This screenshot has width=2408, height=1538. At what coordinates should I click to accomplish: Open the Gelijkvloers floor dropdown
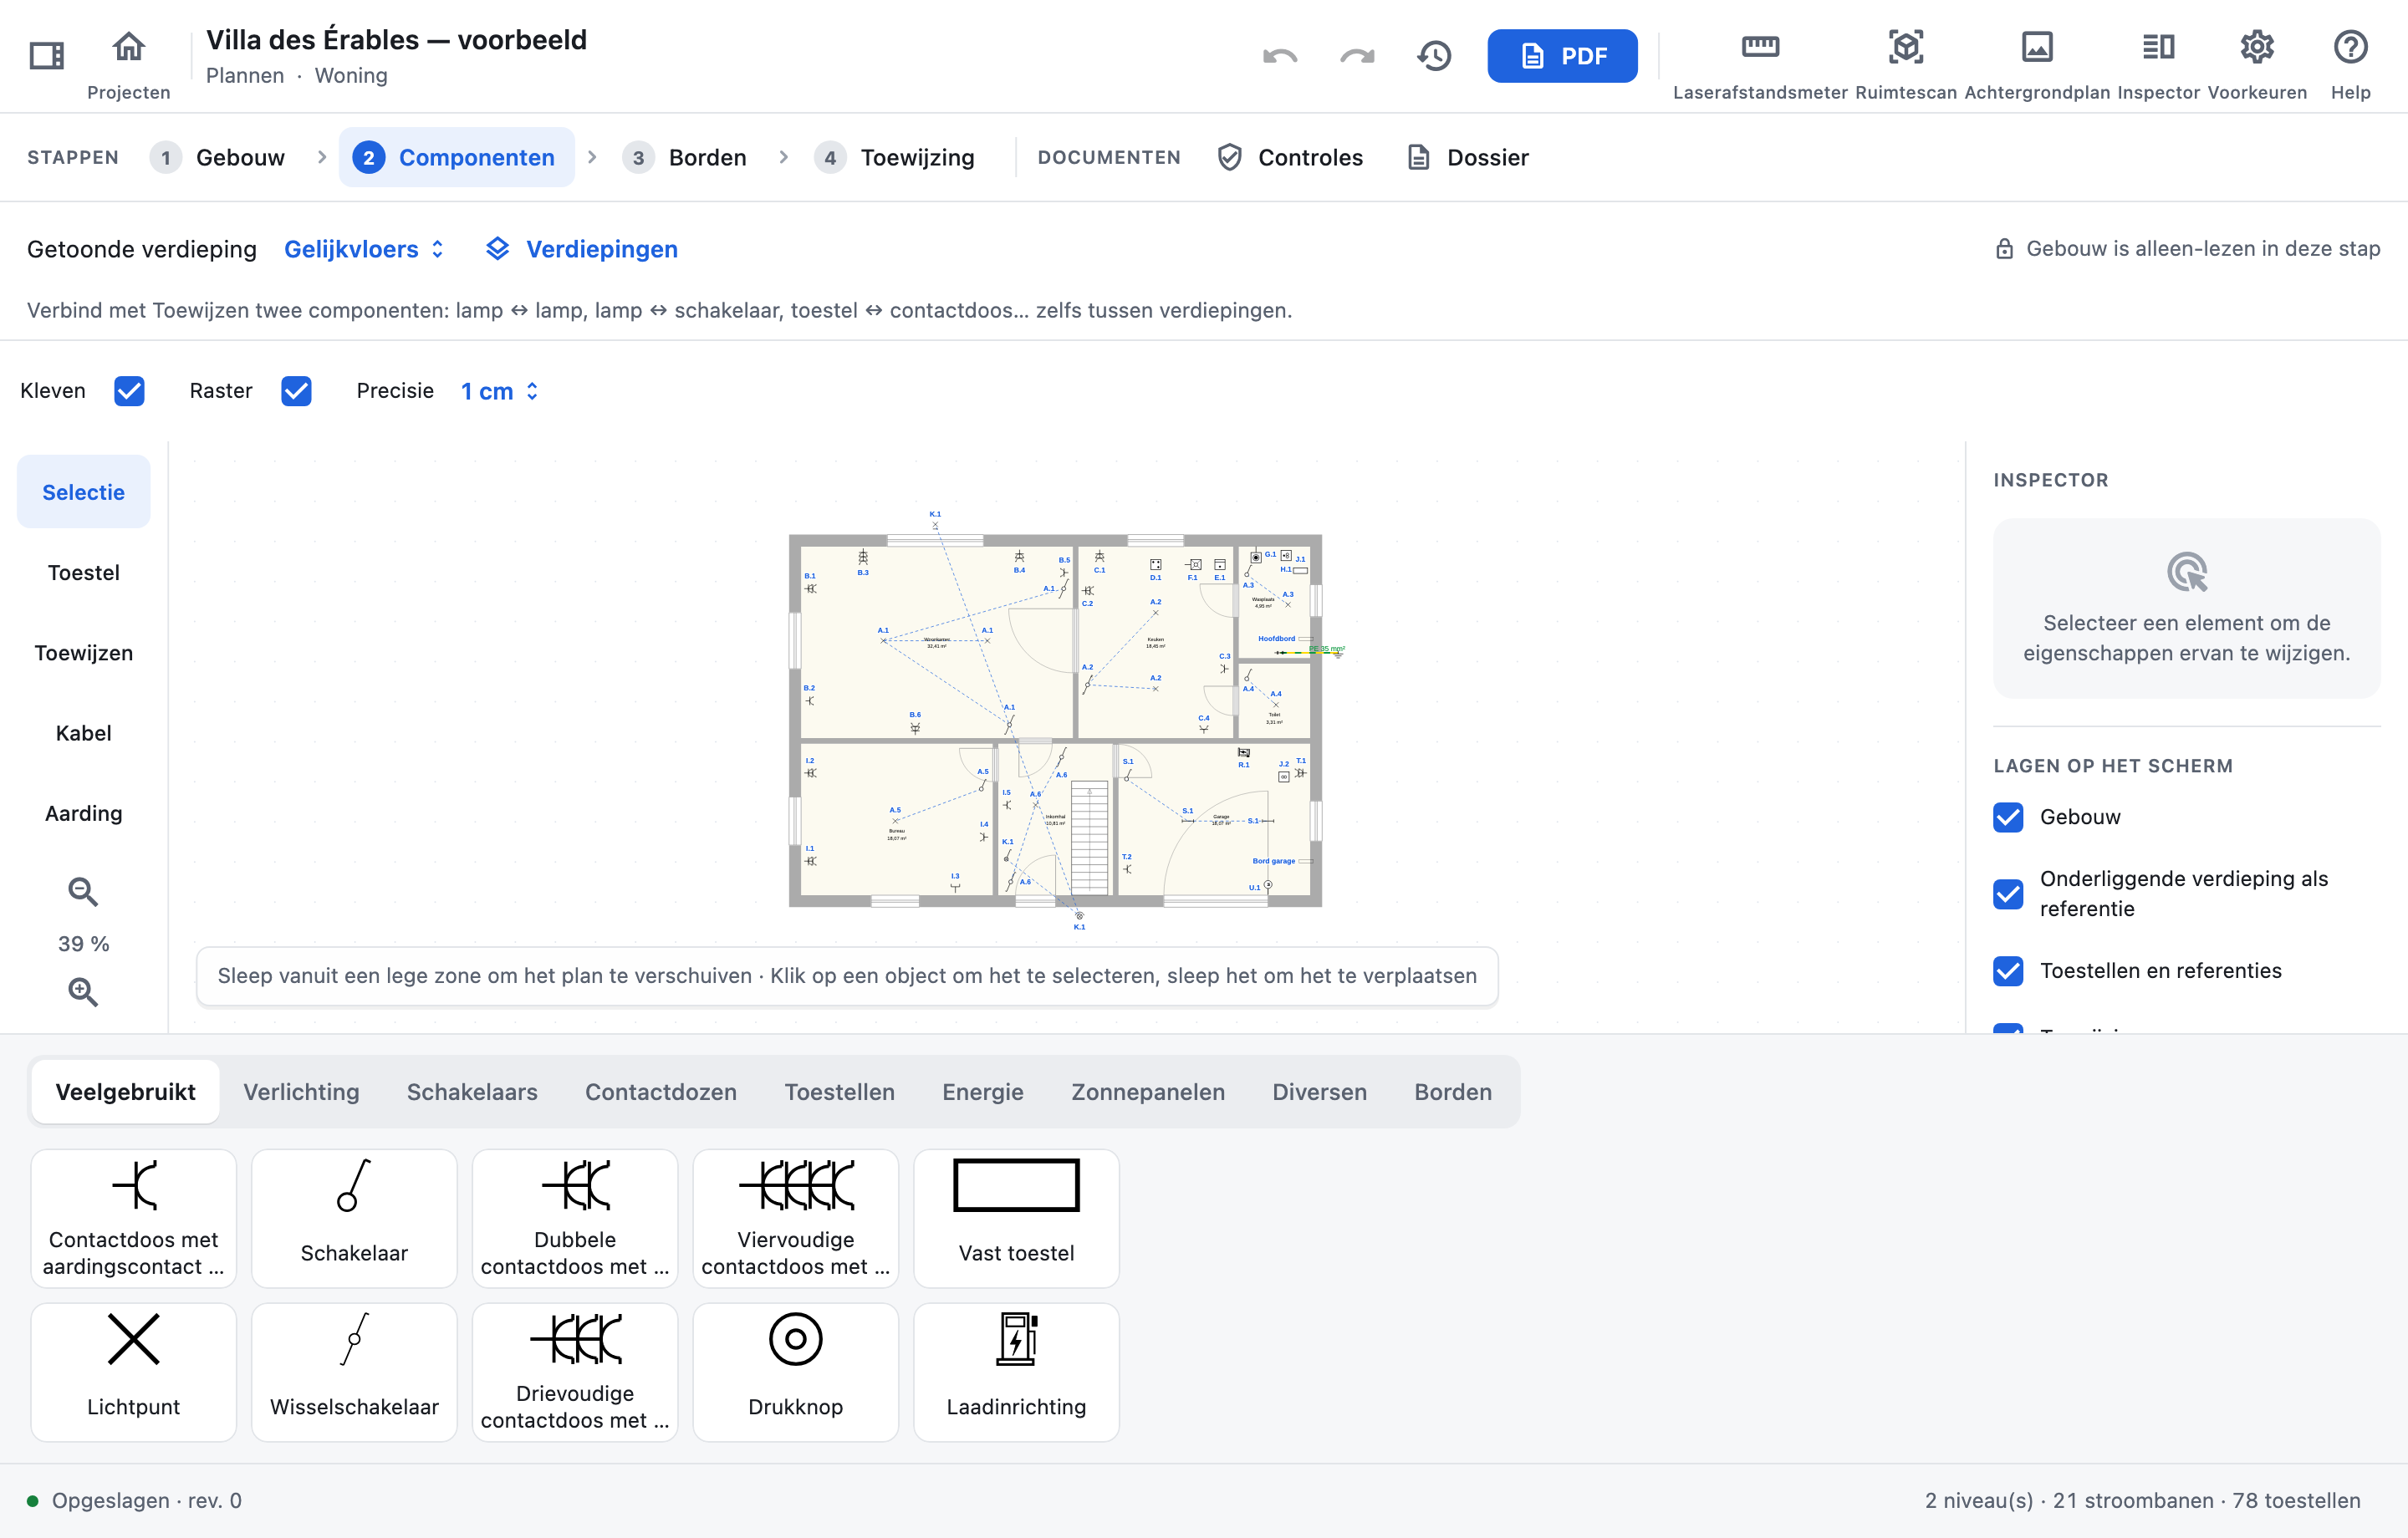[364, 249]
